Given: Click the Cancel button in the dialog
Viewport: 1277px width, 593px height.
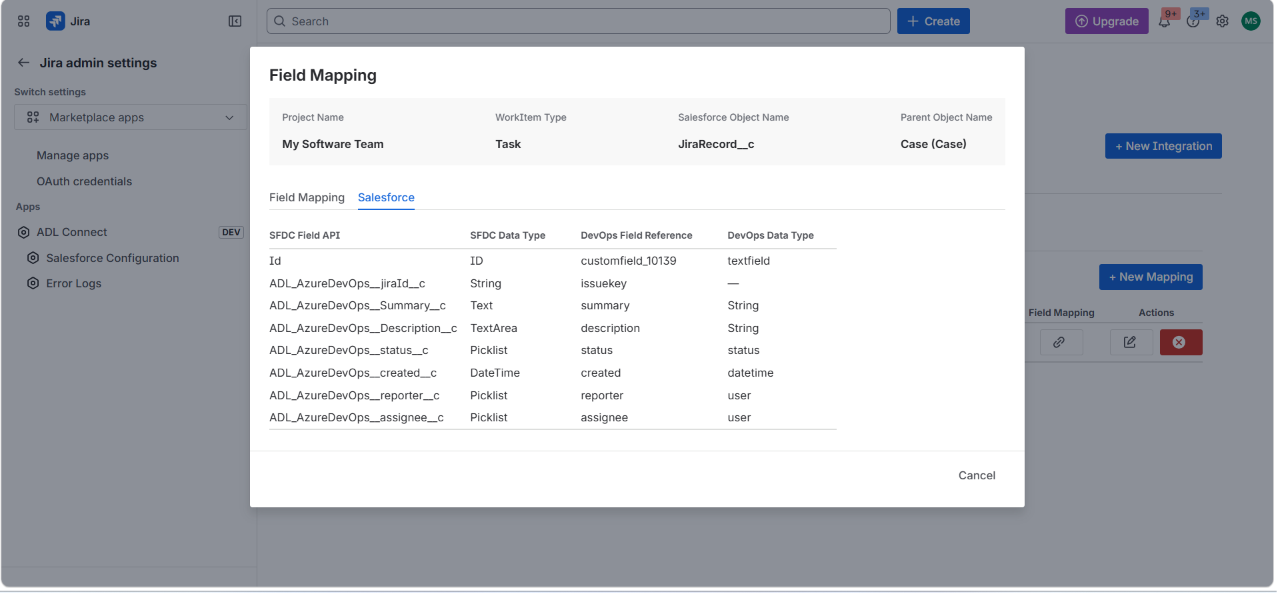Looking at the screenshot, I should coord(977,476).
